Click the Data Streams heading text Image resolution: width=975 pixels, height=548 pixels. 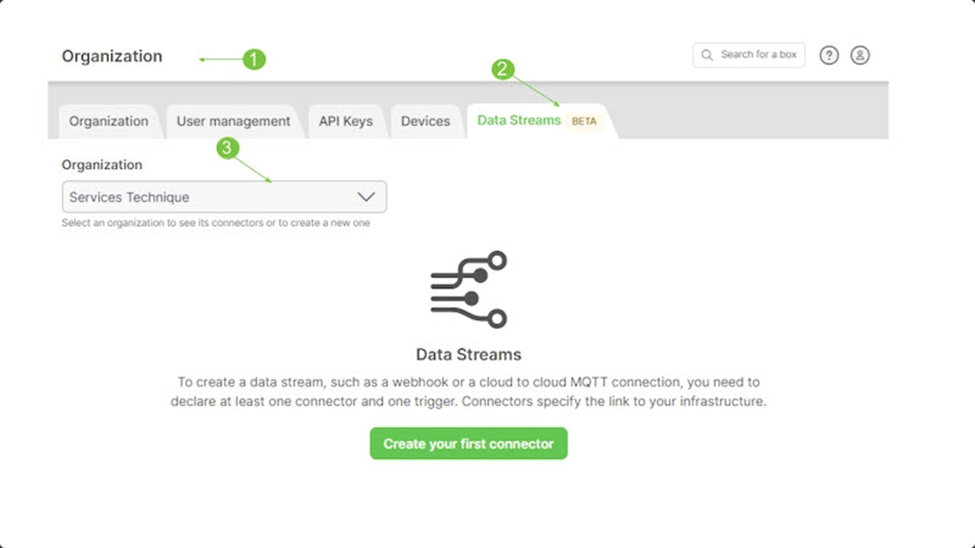468,354
